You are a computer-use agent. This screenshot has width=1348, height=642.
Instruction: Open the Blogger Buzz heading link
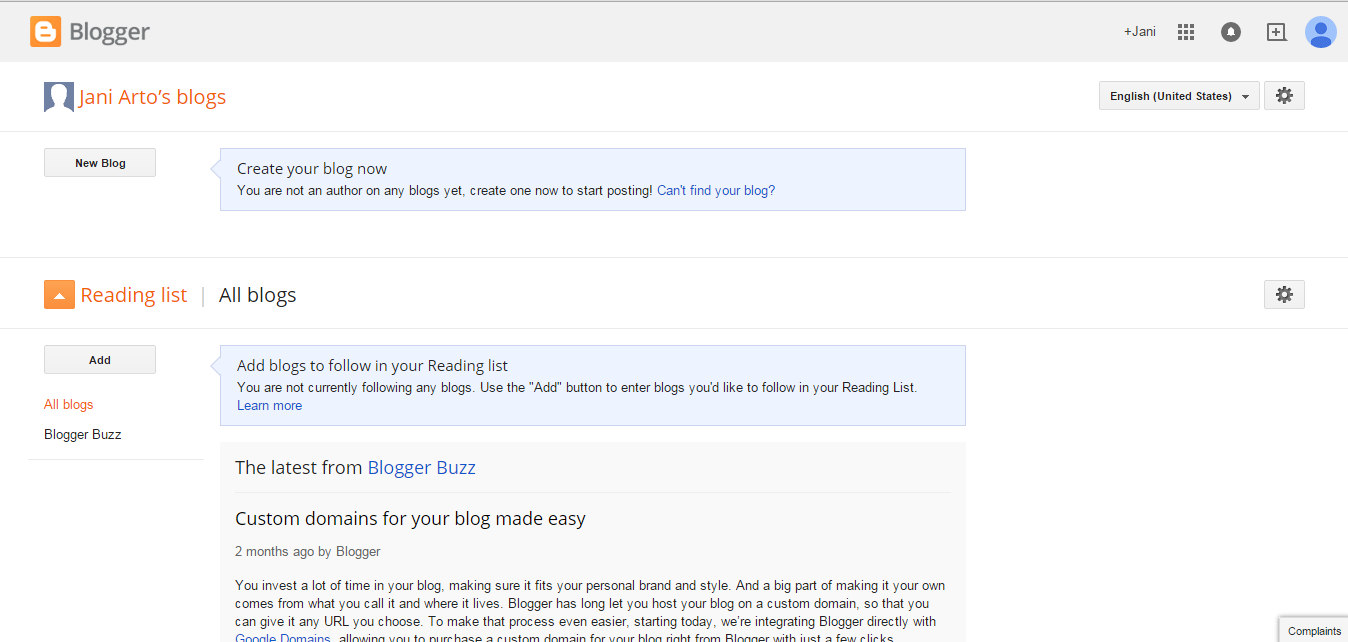coord(422,467)
